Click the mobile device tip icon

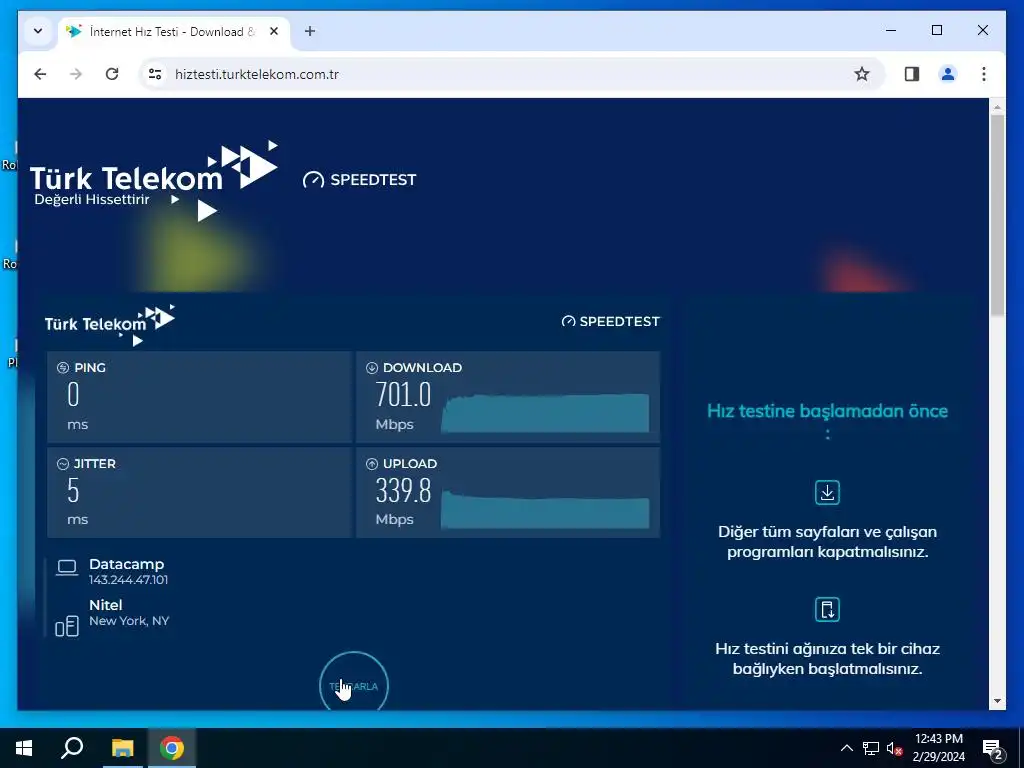pos(827,609)
